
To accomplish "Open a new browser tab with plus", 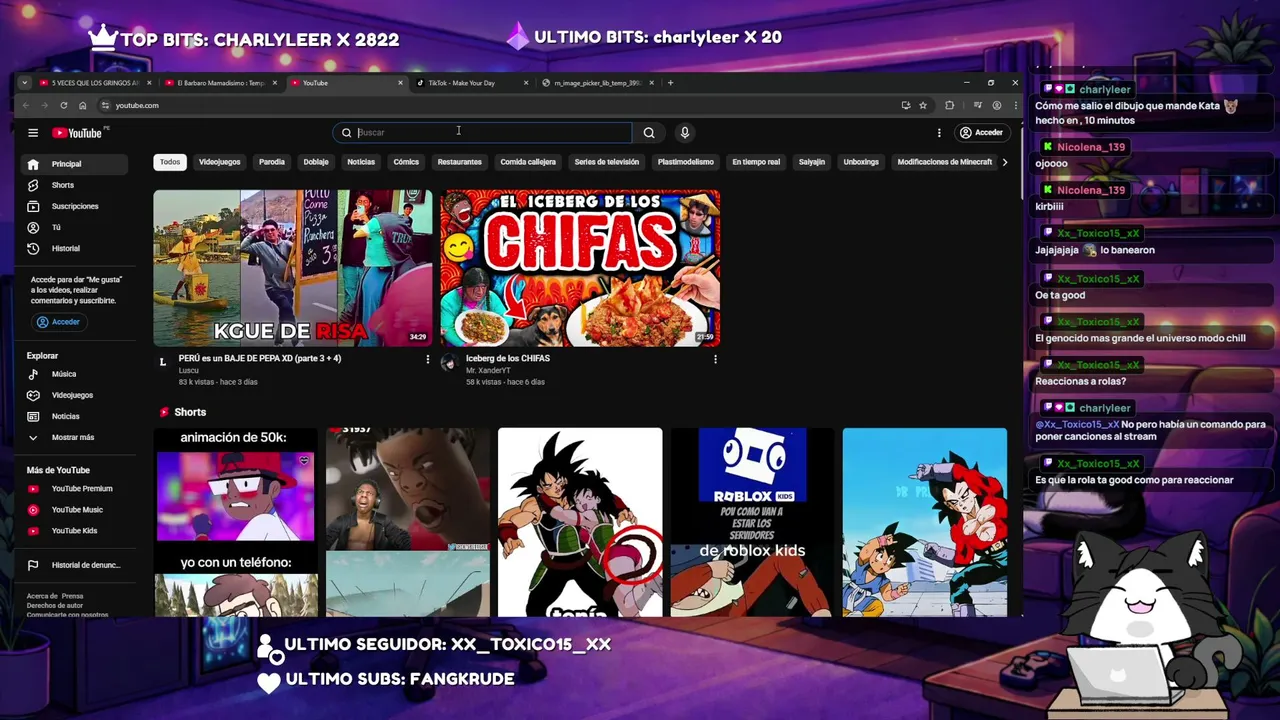I will (670, 83).
